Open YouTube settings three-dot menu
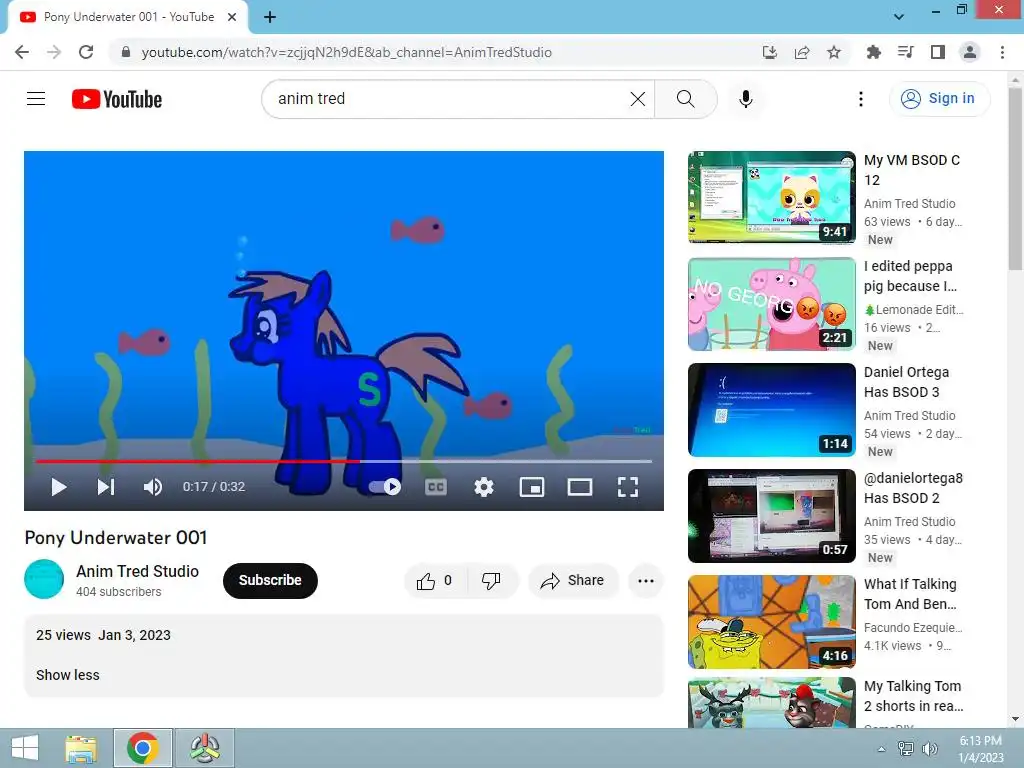 click(861, 99)
